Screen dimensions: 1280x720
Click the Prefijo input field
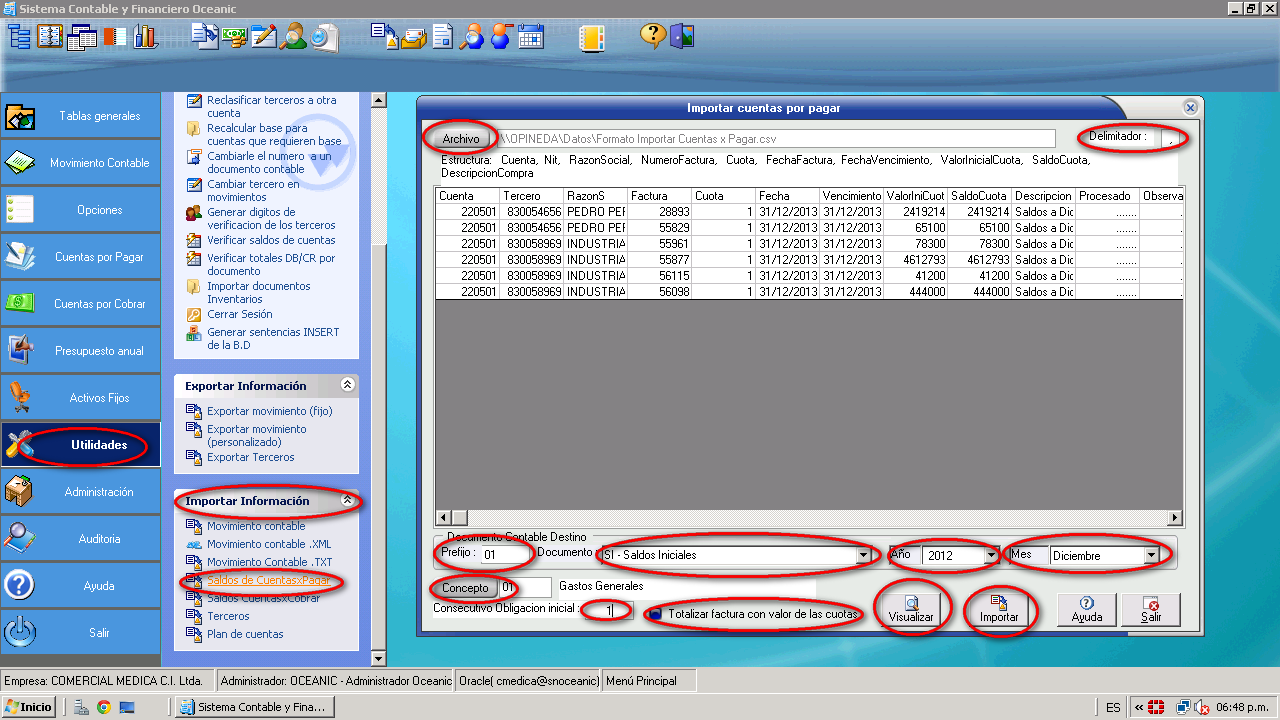coord(505,554)
